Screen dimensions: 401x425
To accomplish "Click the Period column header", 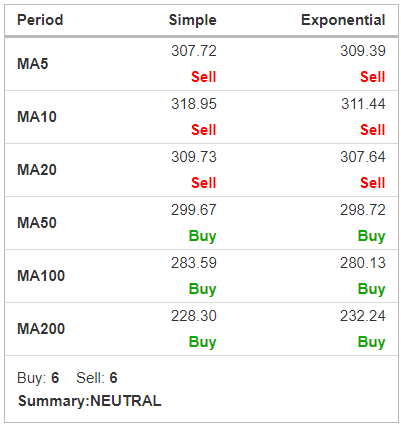I will pyautogui.click(x=40, y=20).
